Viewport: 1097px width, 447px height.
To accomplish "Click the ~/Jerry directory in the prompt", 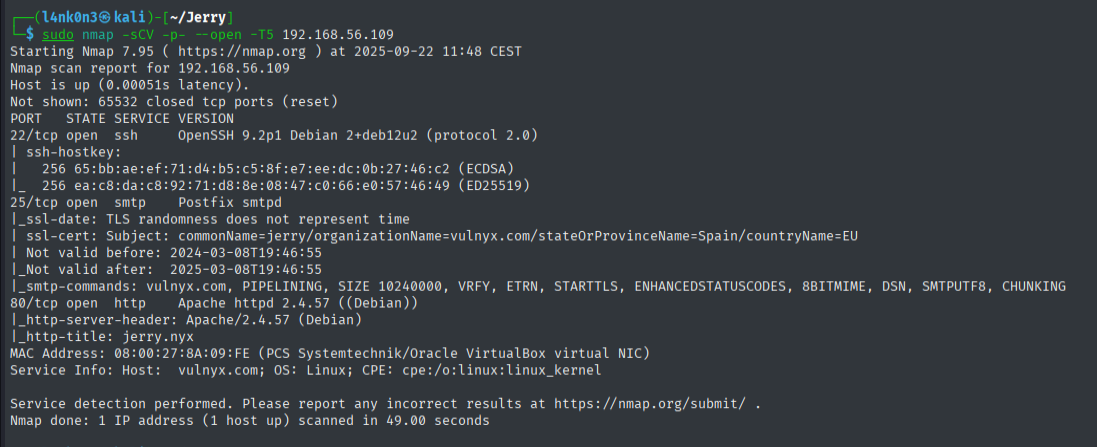I will tap(201, 17).
